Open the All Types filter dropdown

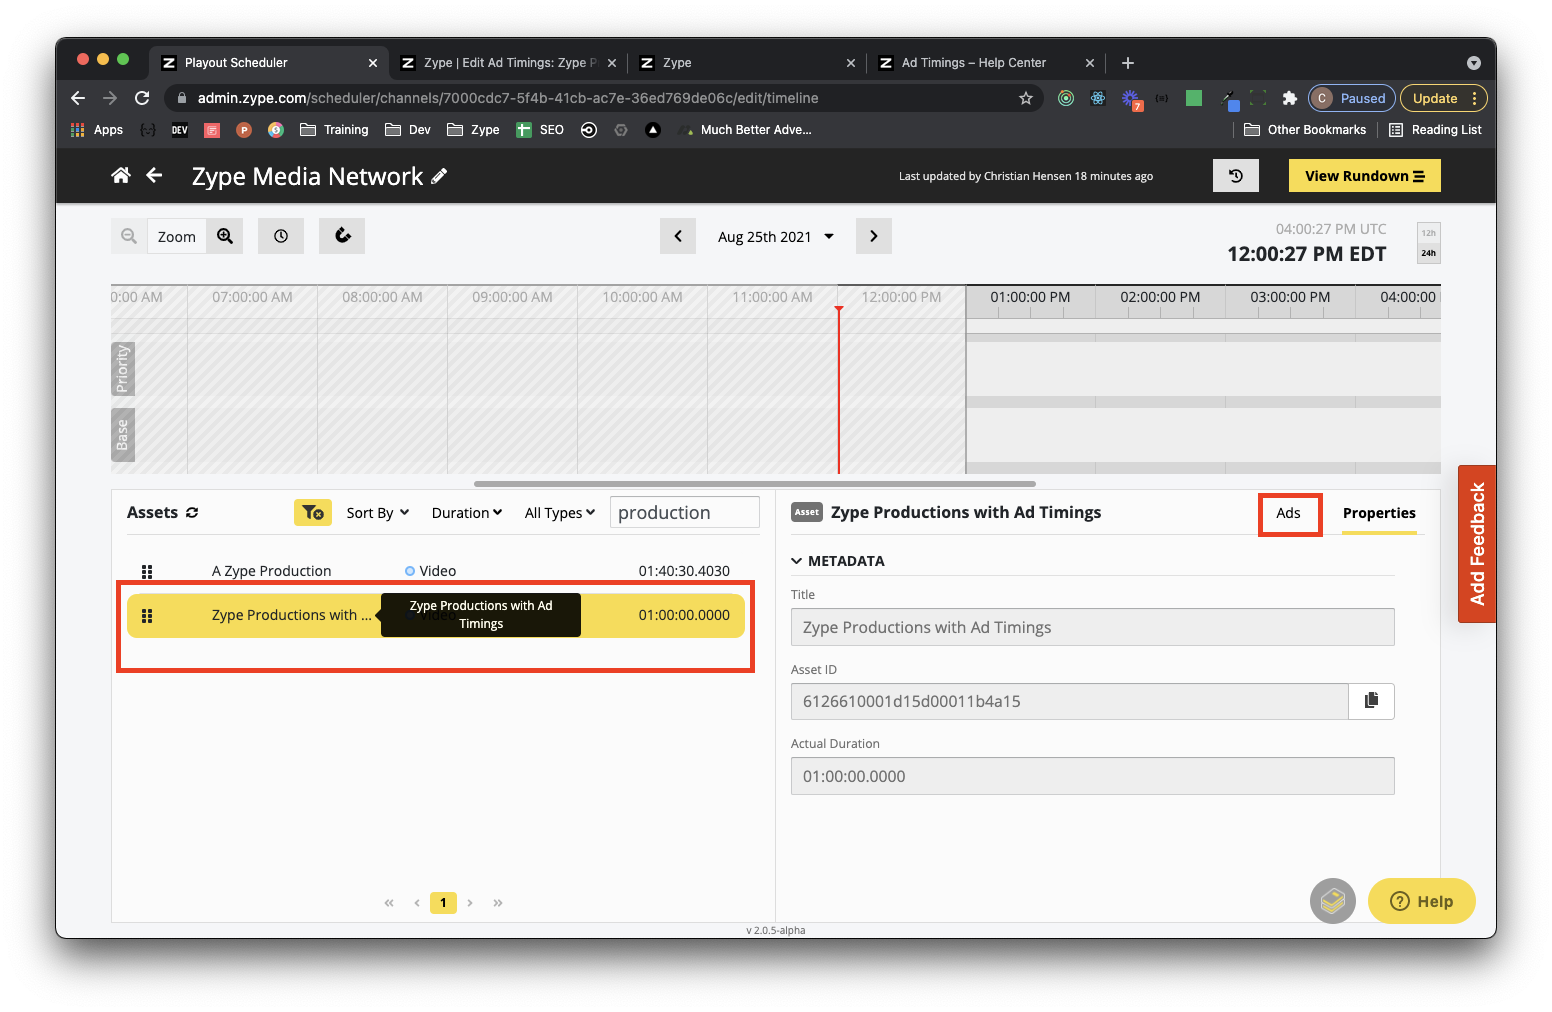click(x=560, y=513)
